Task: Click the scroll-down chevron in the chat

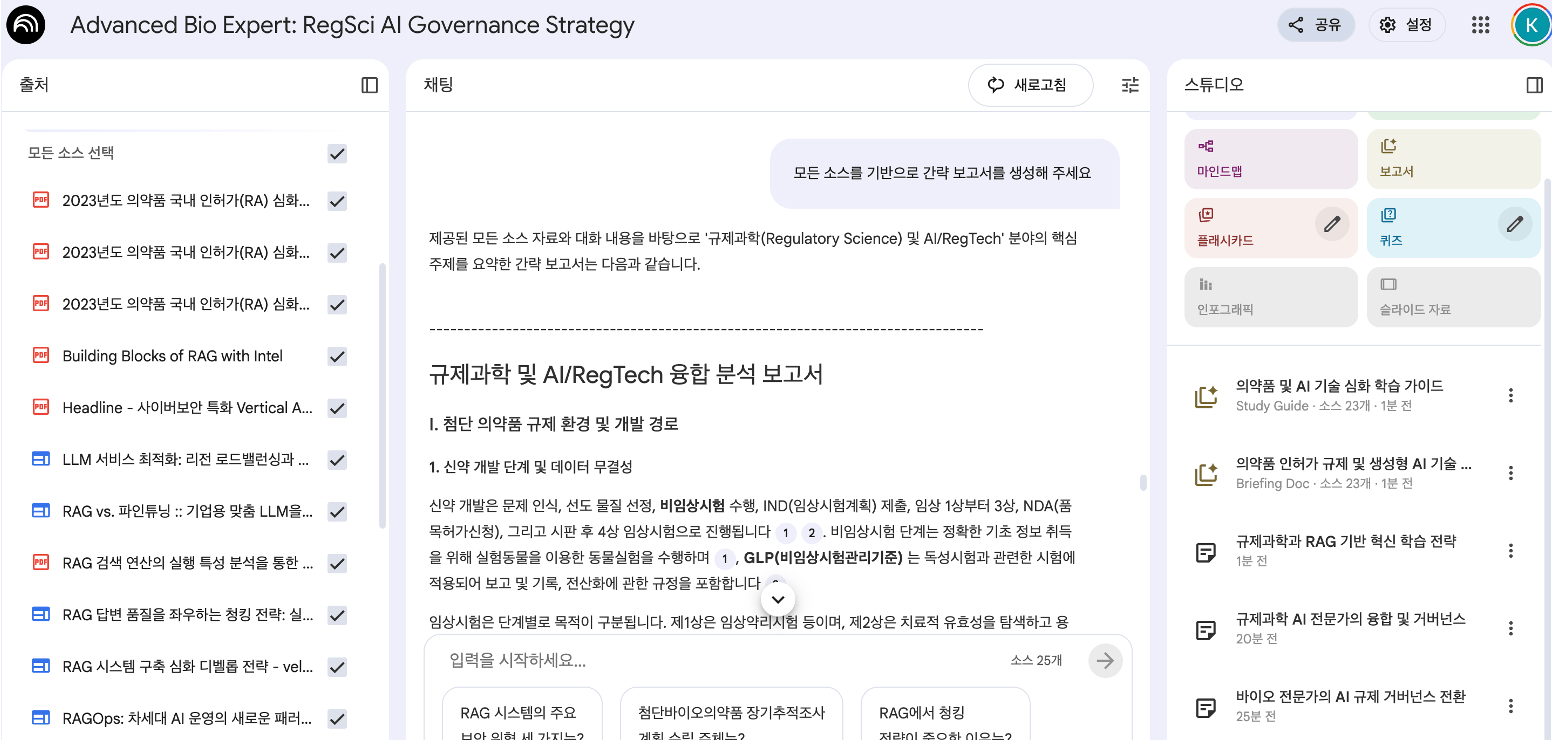Action: (x=777, y=598)
